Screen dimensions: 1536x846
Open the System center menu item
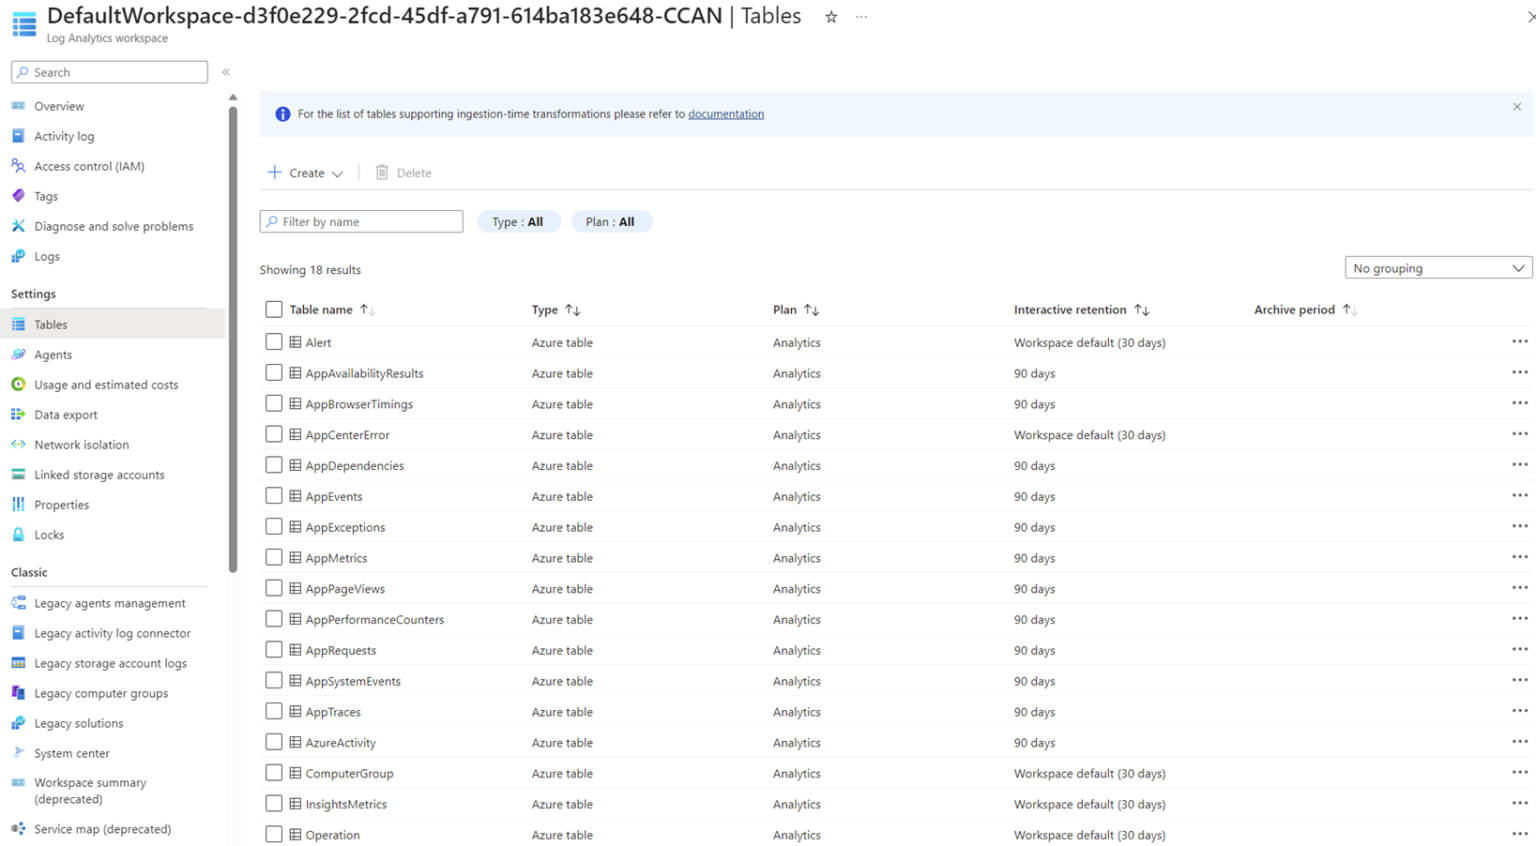[x=72, y=753]
